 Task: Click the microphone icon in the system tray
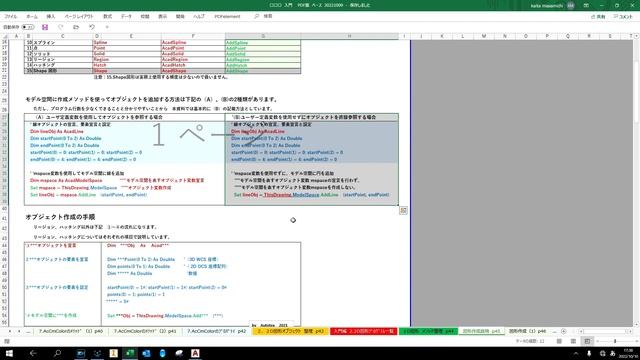(x=589, y=353)
